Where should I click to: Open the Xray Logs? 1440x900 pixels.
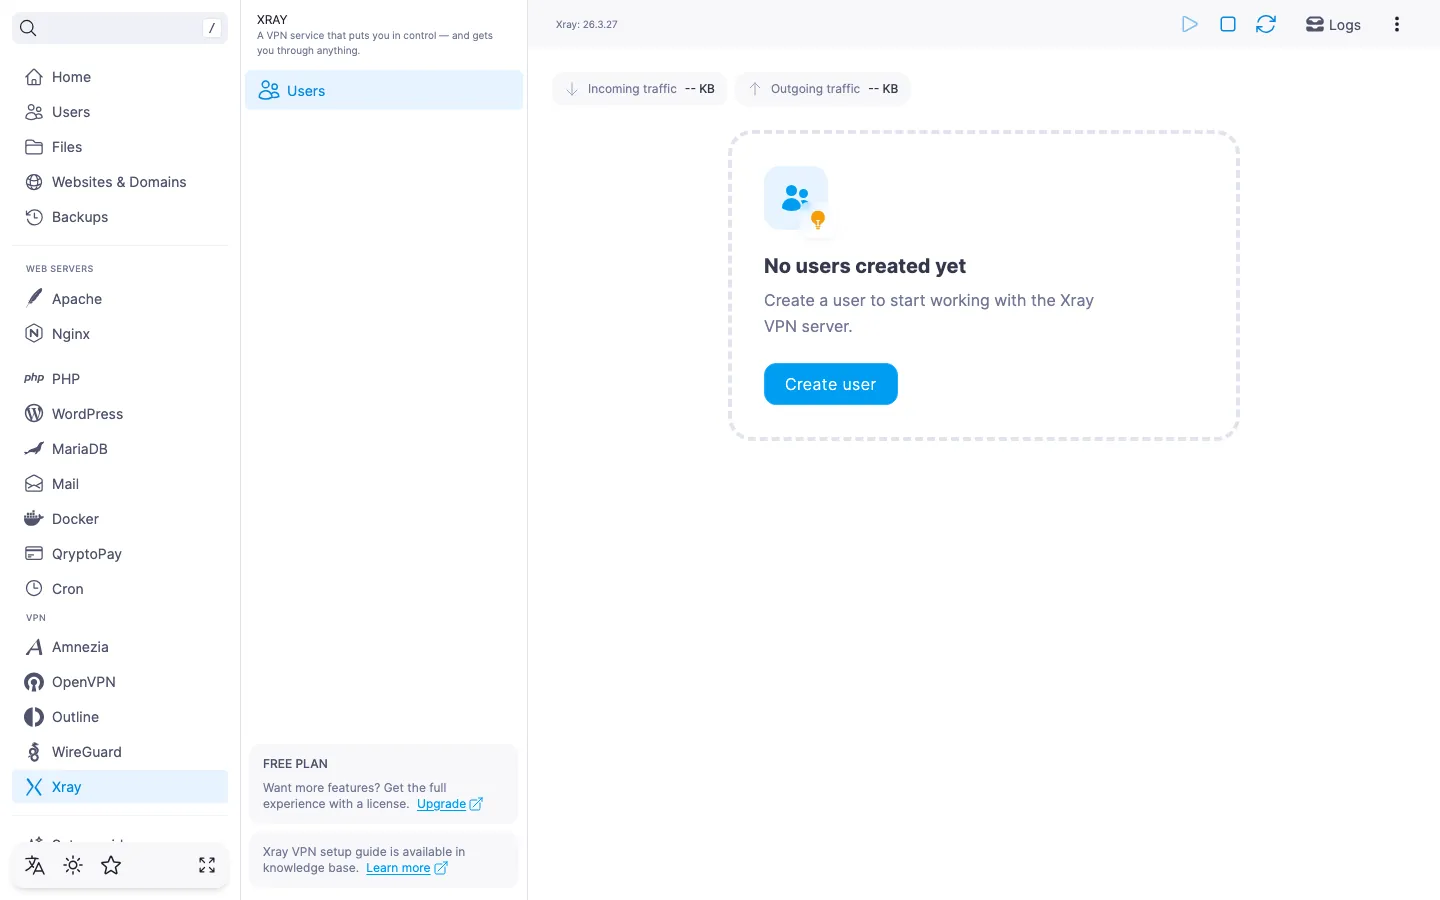click(x=1333, y=24)
